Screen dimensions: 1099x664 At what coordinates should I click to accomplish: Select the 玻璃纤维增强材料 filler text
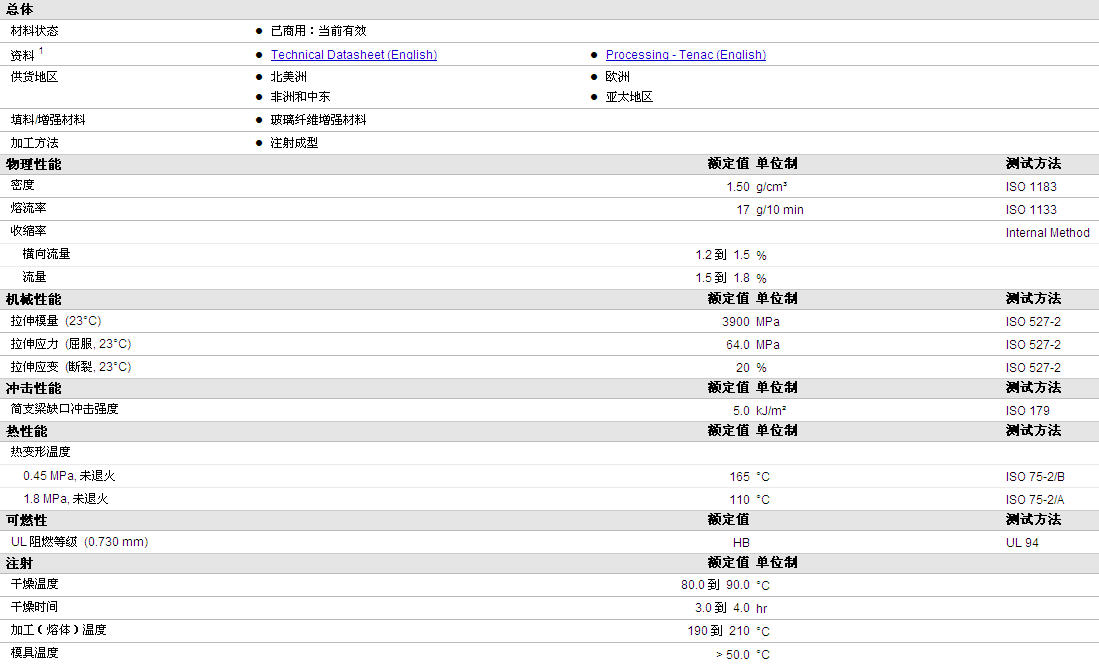(319, 120)
